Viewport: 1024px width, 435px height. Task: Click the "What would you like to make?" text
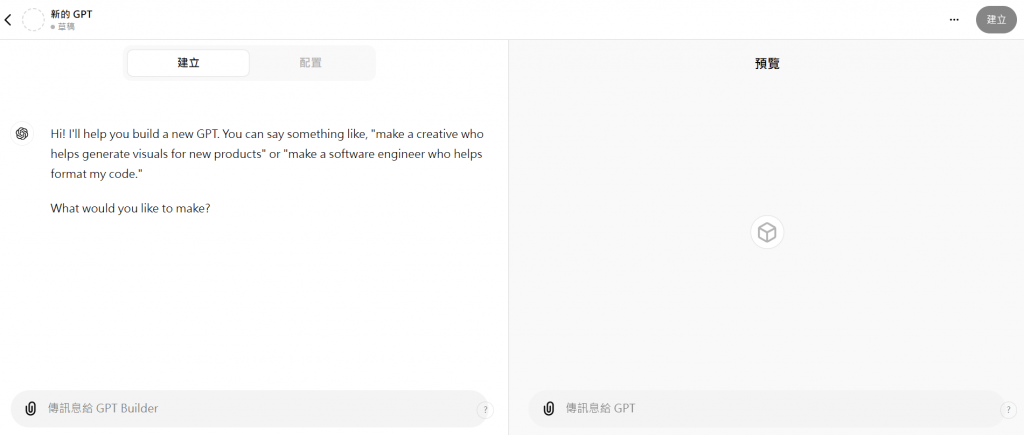130,210
